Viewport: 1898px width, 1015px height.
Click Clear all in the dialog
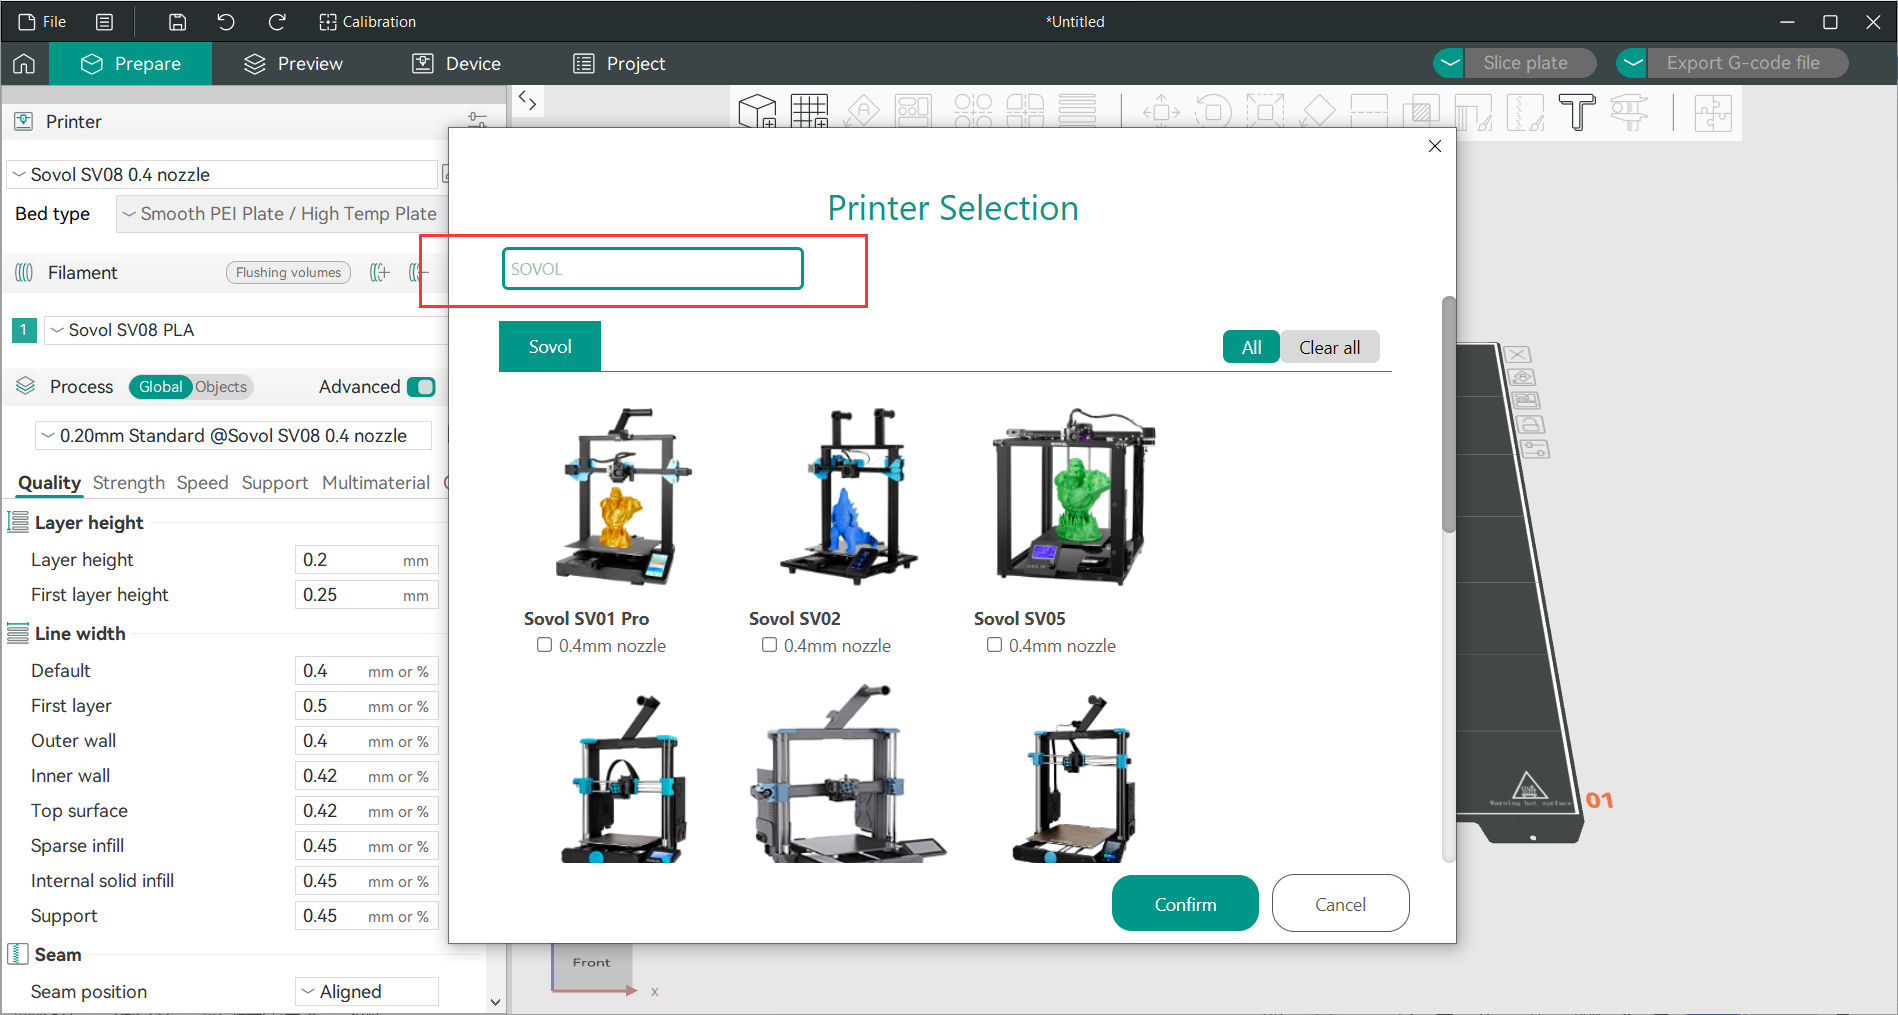[x=1329, y=346]
